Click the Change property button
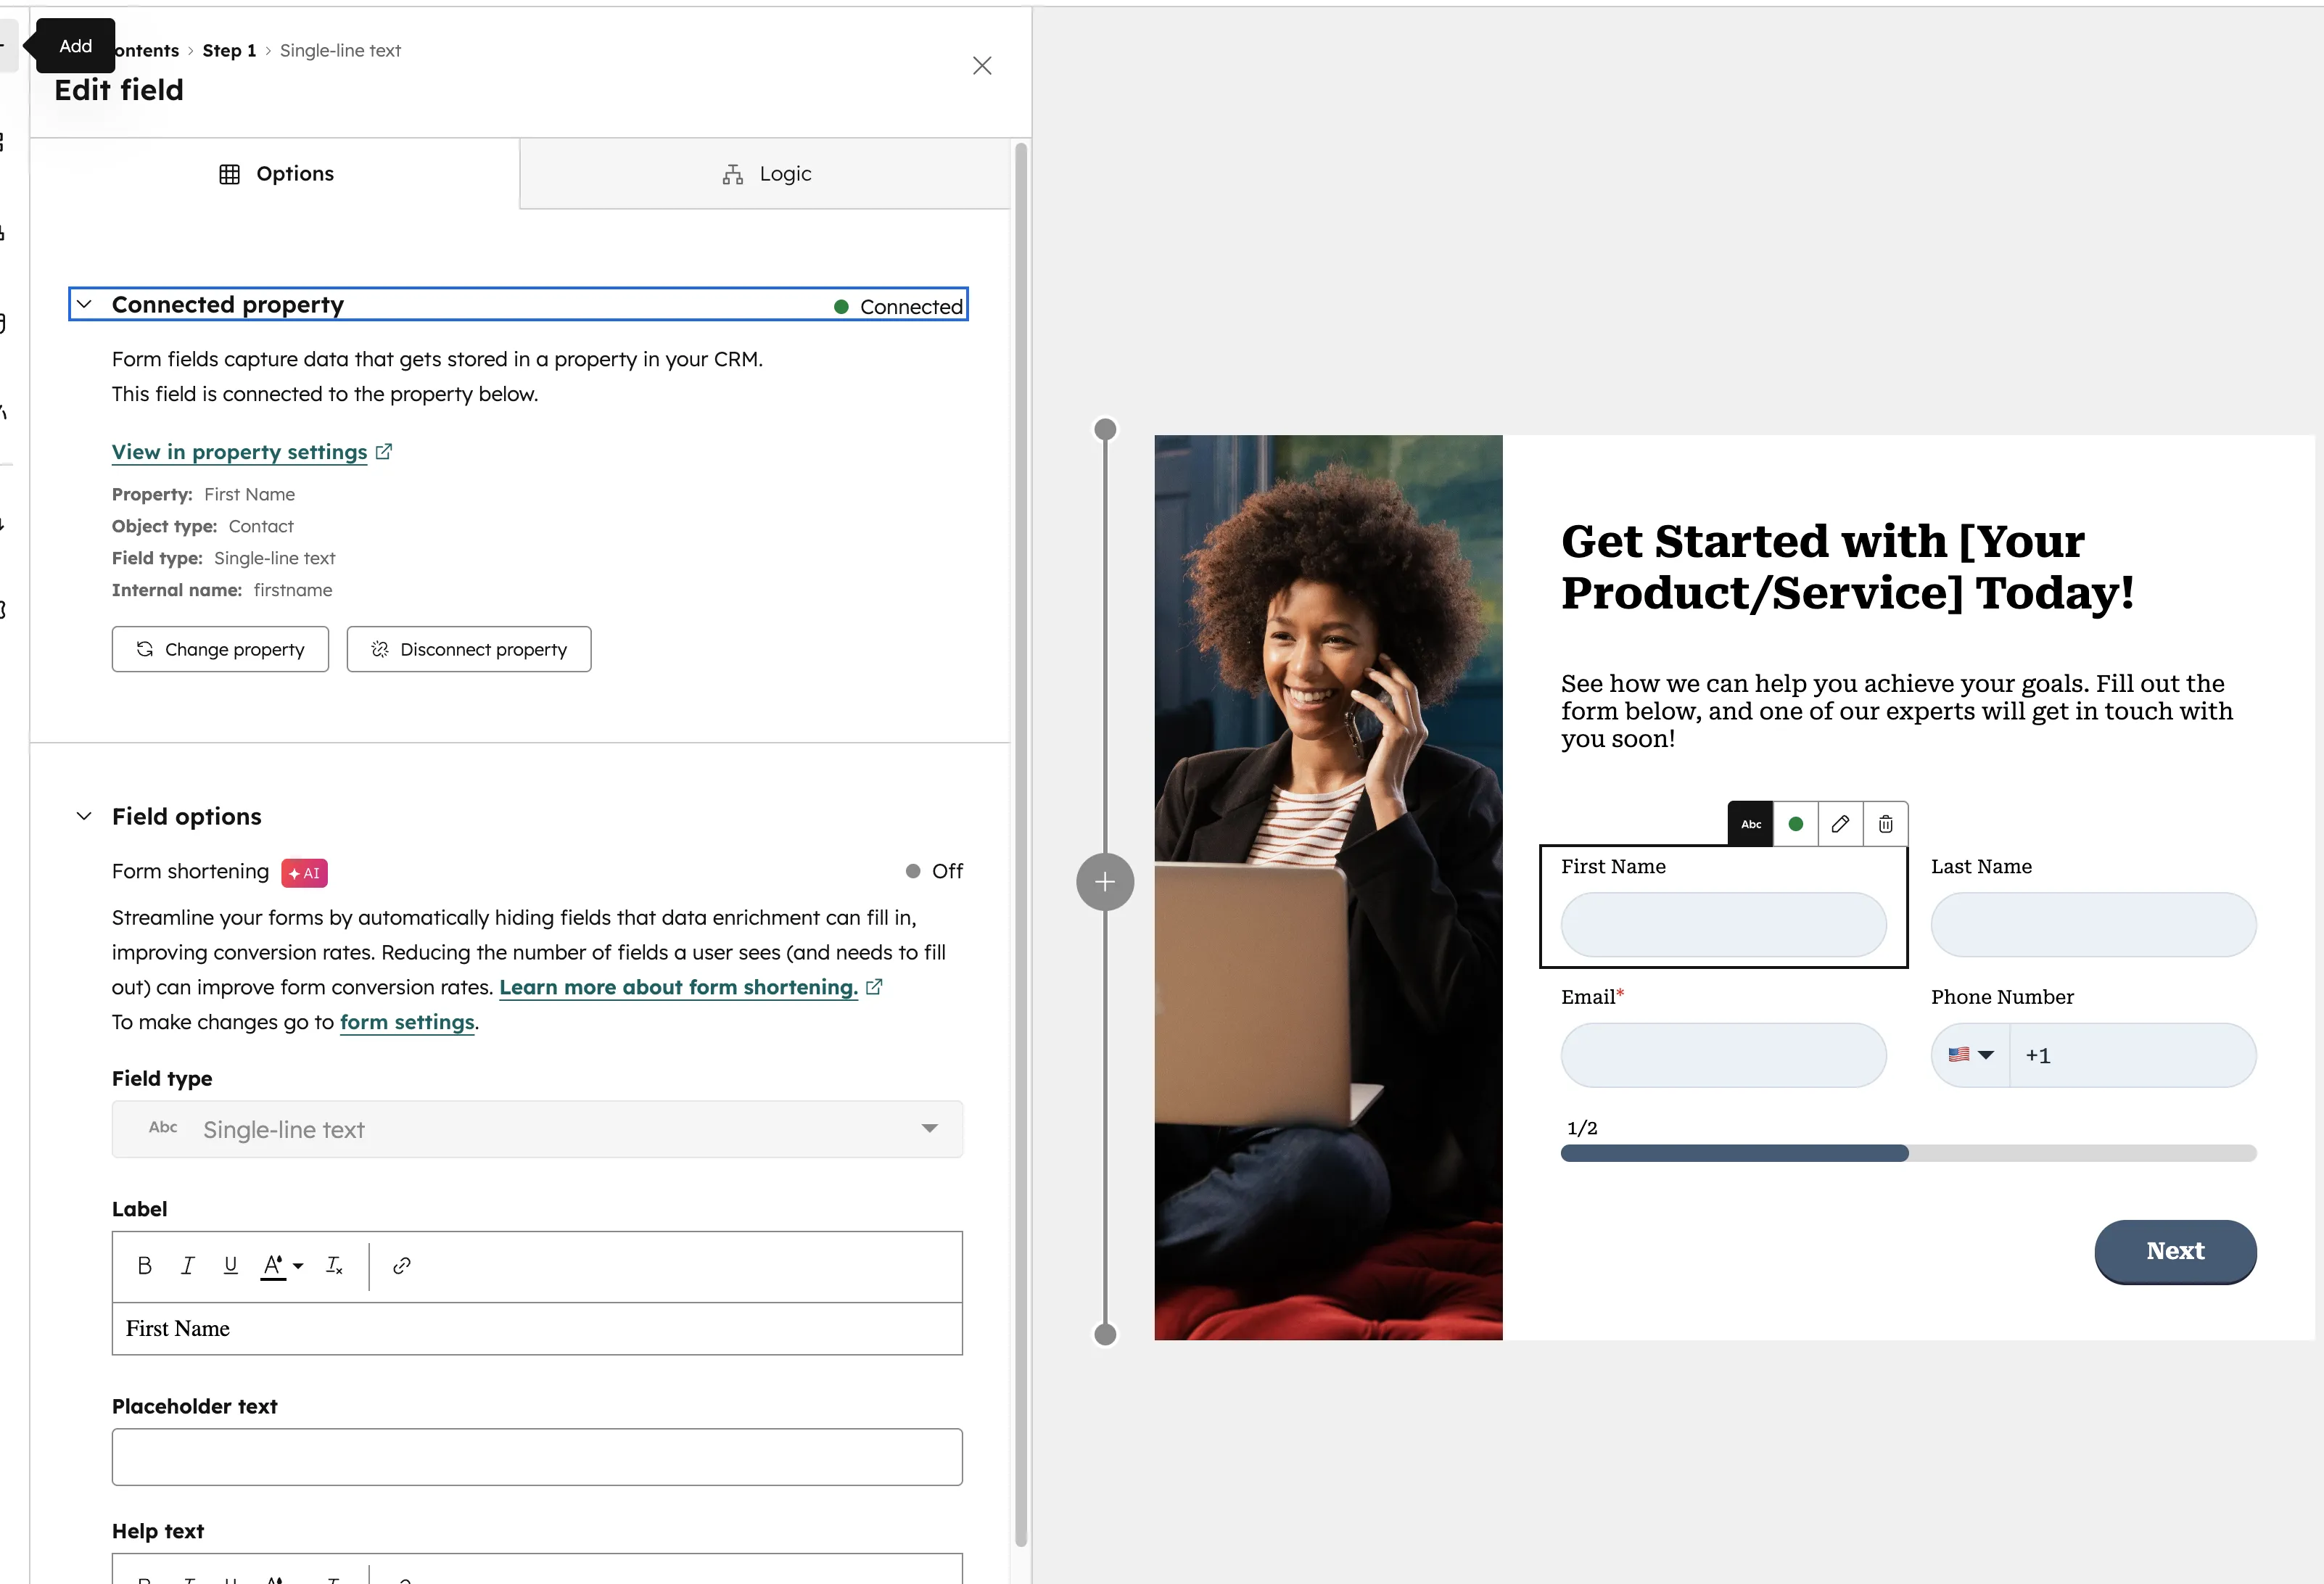The image size is (2324, 1584). coord(220,649)
